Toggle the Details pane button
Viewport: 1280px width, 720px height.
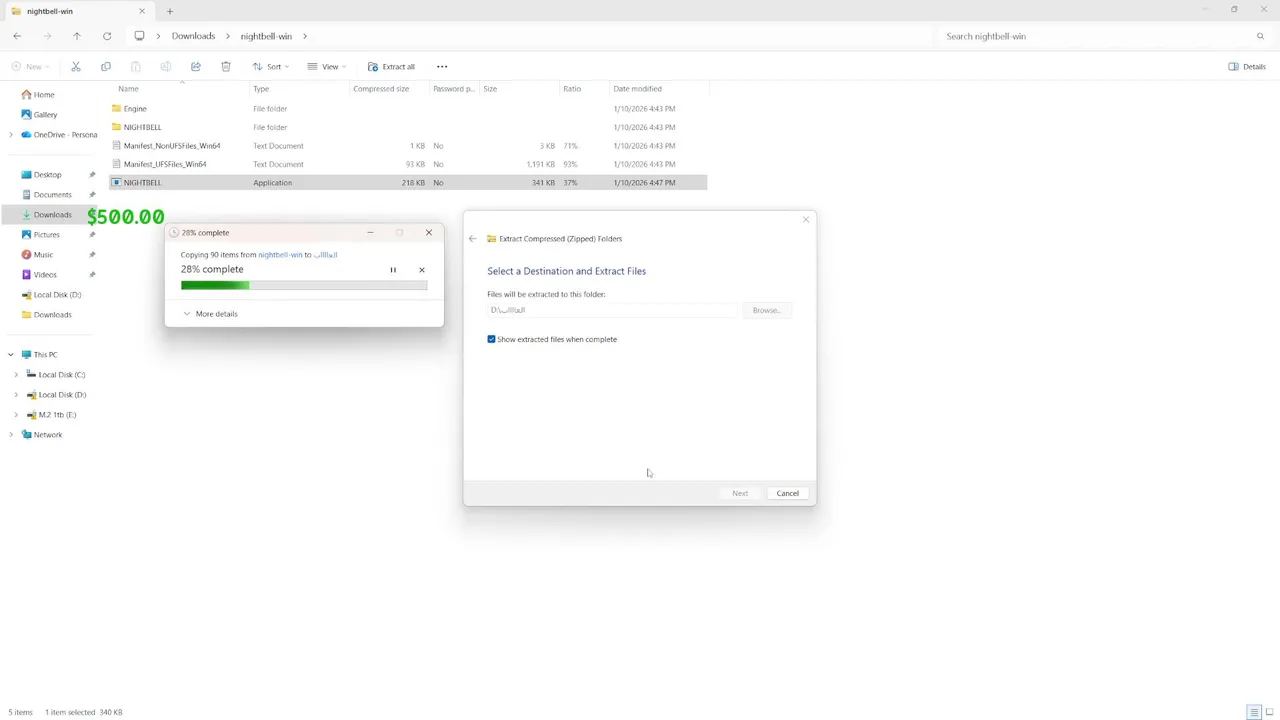(x=1247, y=67)
